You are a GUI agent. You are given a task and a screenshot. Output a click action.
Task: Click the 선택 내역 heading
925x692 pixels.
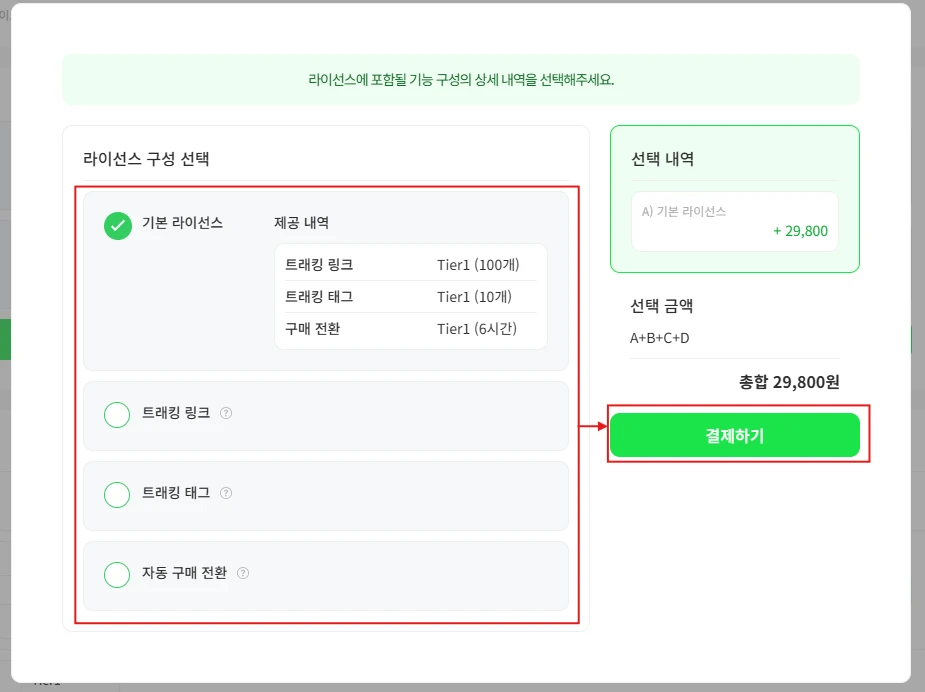click(662, 159)
